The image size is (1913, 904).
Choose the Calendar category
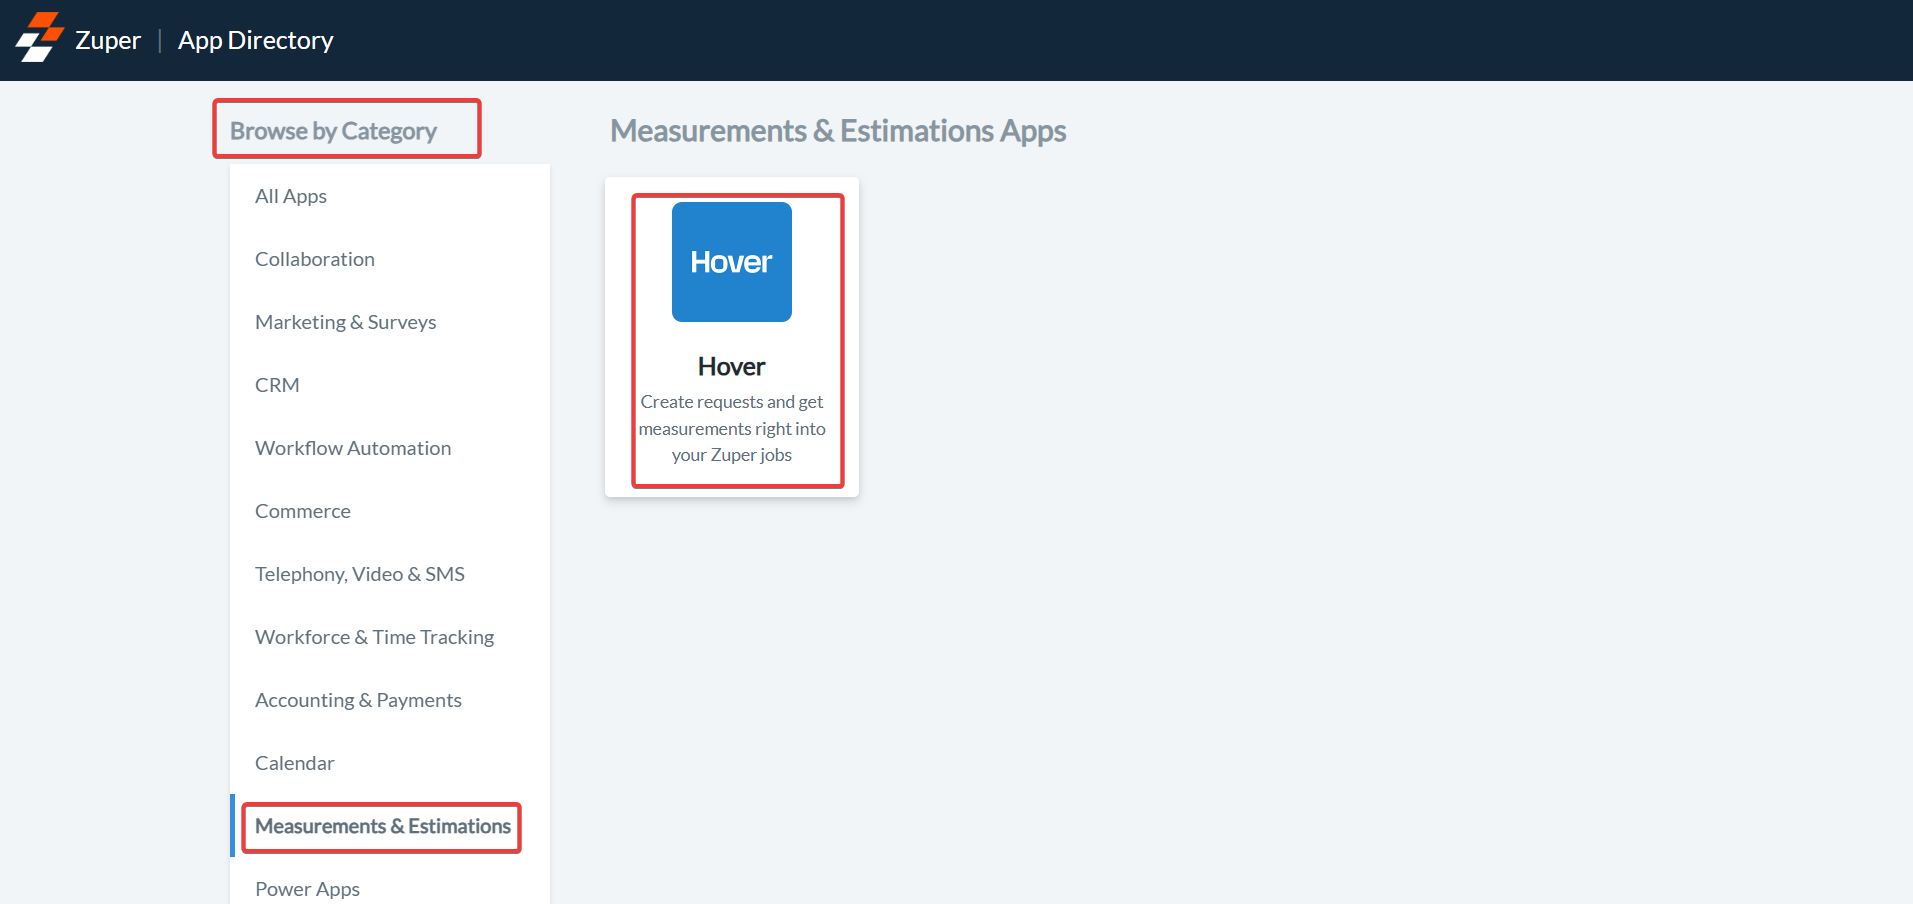coord(295,763)
